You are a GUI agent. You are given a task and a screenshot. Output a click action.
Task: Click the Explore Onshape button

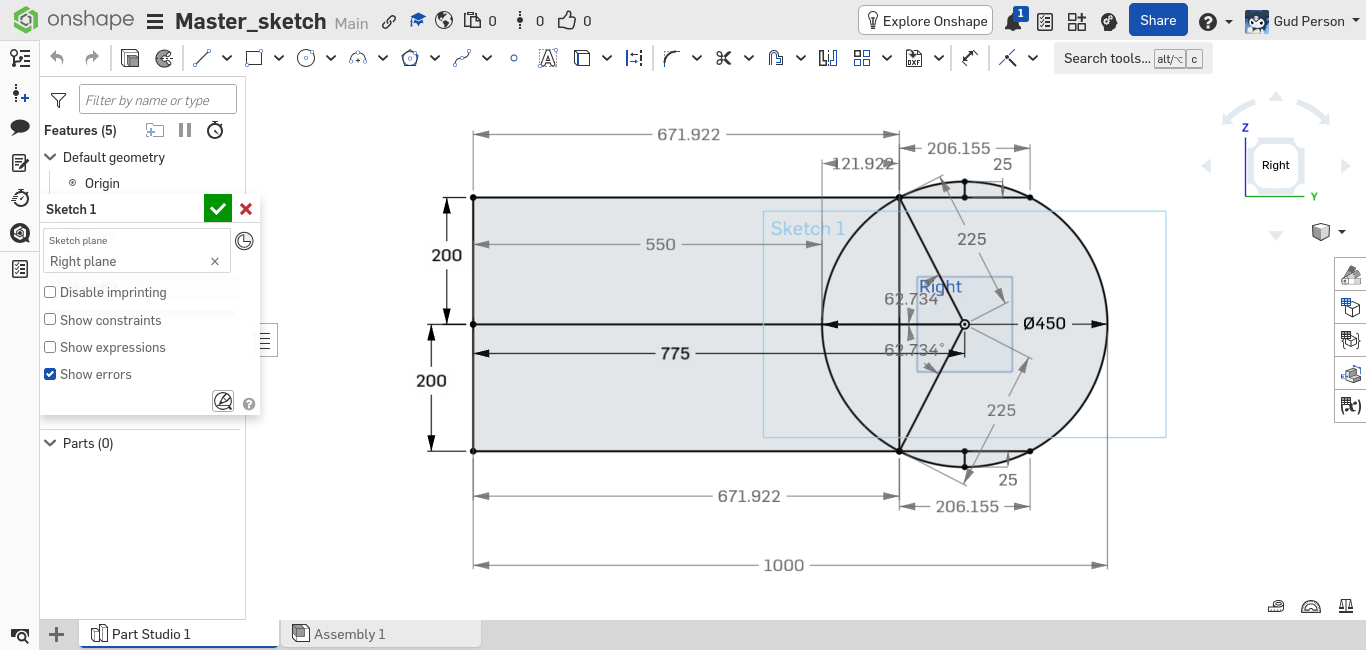tap(926, 21)
